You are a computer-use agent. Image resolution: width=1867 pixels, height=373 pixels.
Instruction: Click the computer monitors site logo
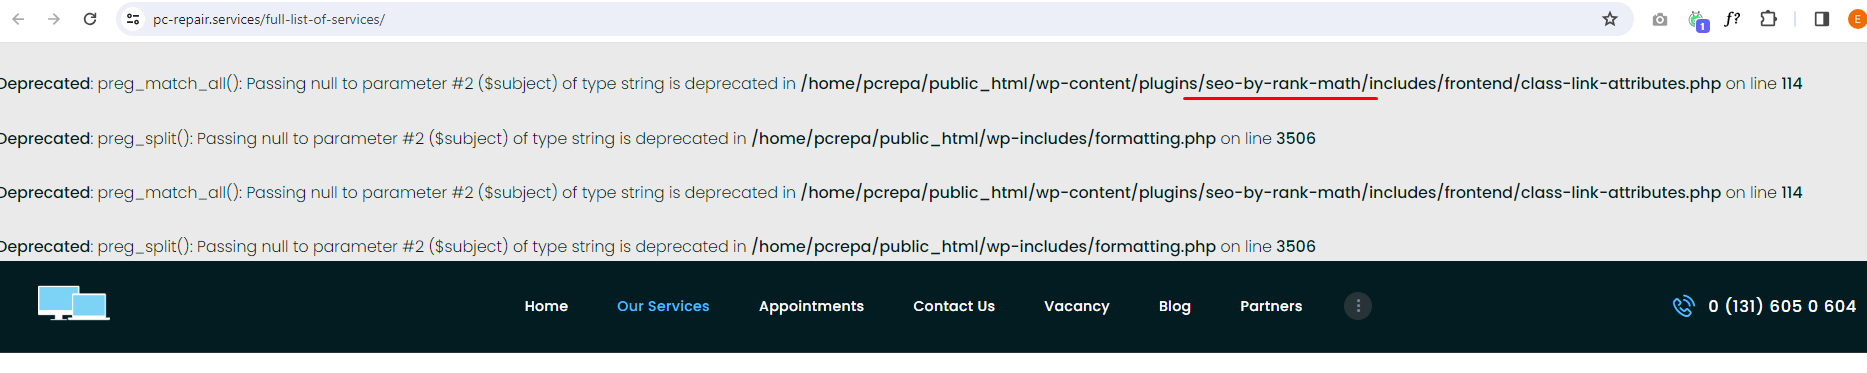click(x=73, y=303)
